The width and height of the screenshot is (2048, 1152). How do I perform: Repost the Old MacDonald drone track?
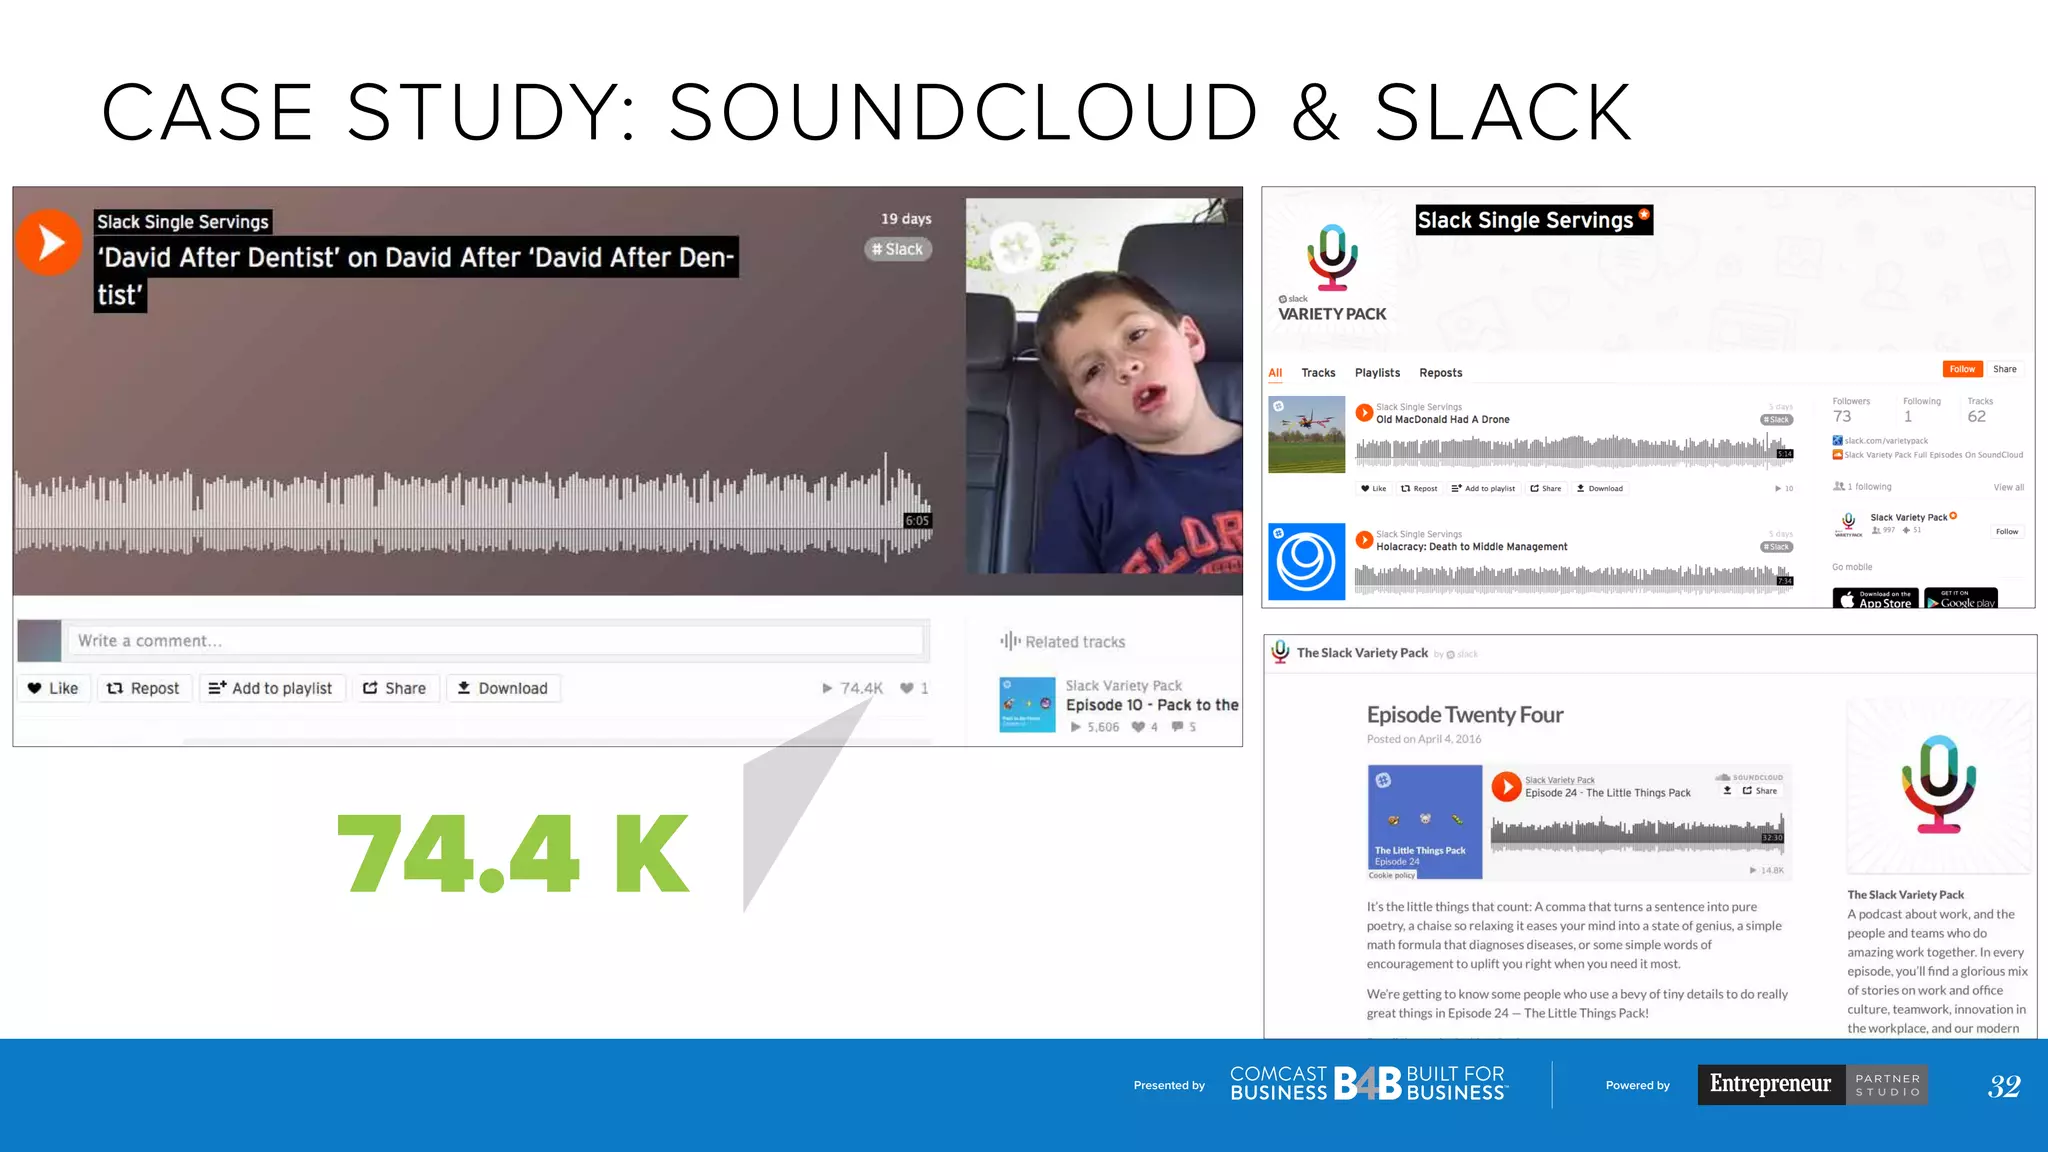[1418, 489]
